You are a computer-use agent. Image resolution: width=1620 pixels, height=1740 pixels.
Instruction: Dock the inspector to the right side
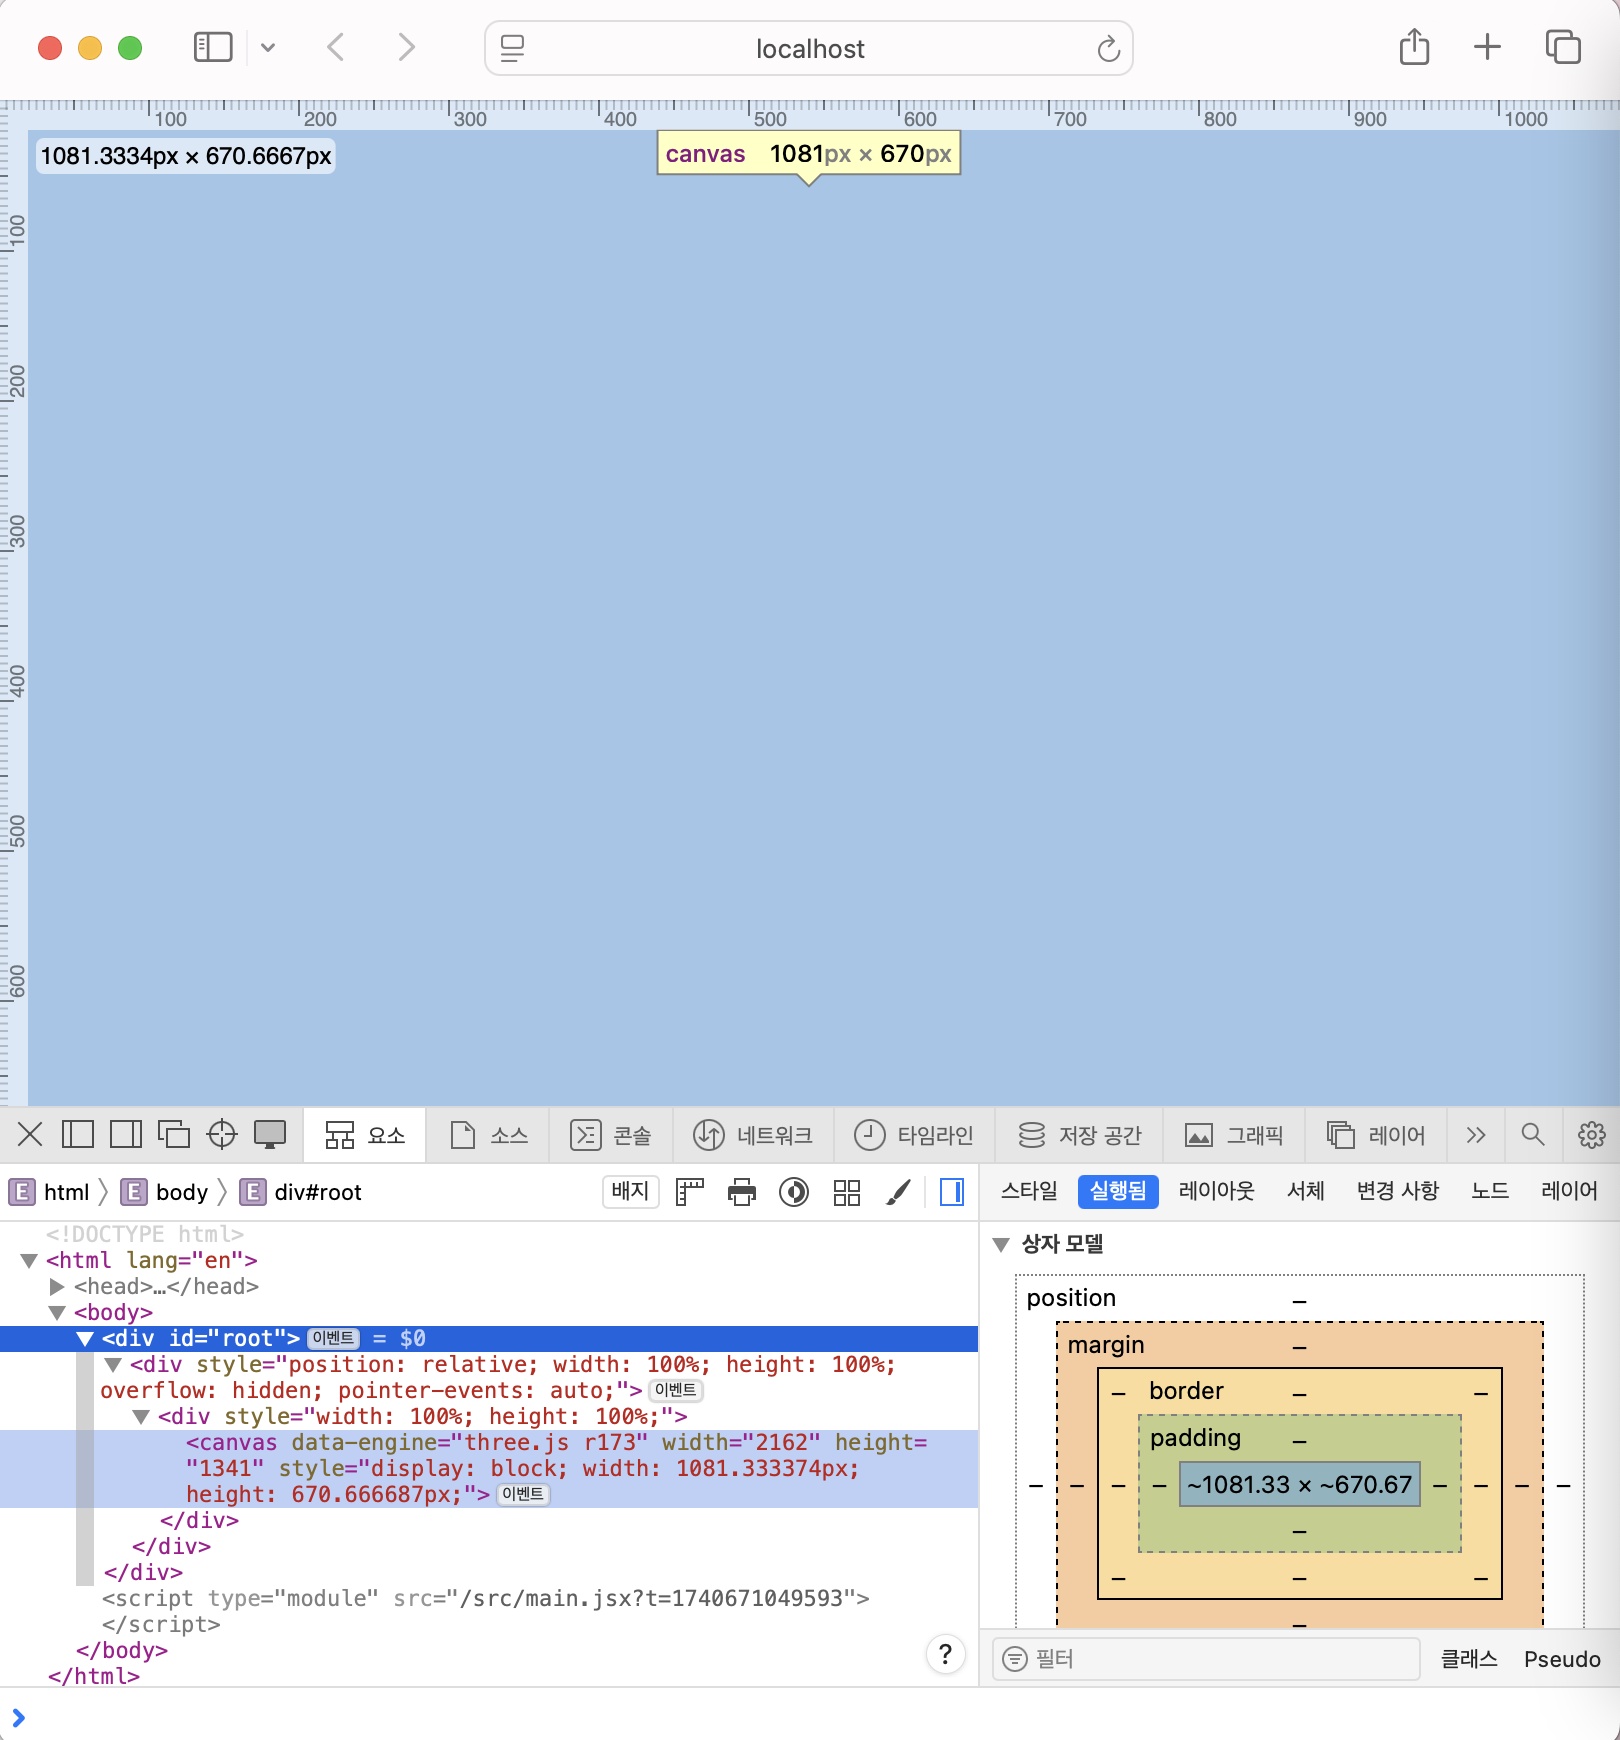click(126, 1135)
